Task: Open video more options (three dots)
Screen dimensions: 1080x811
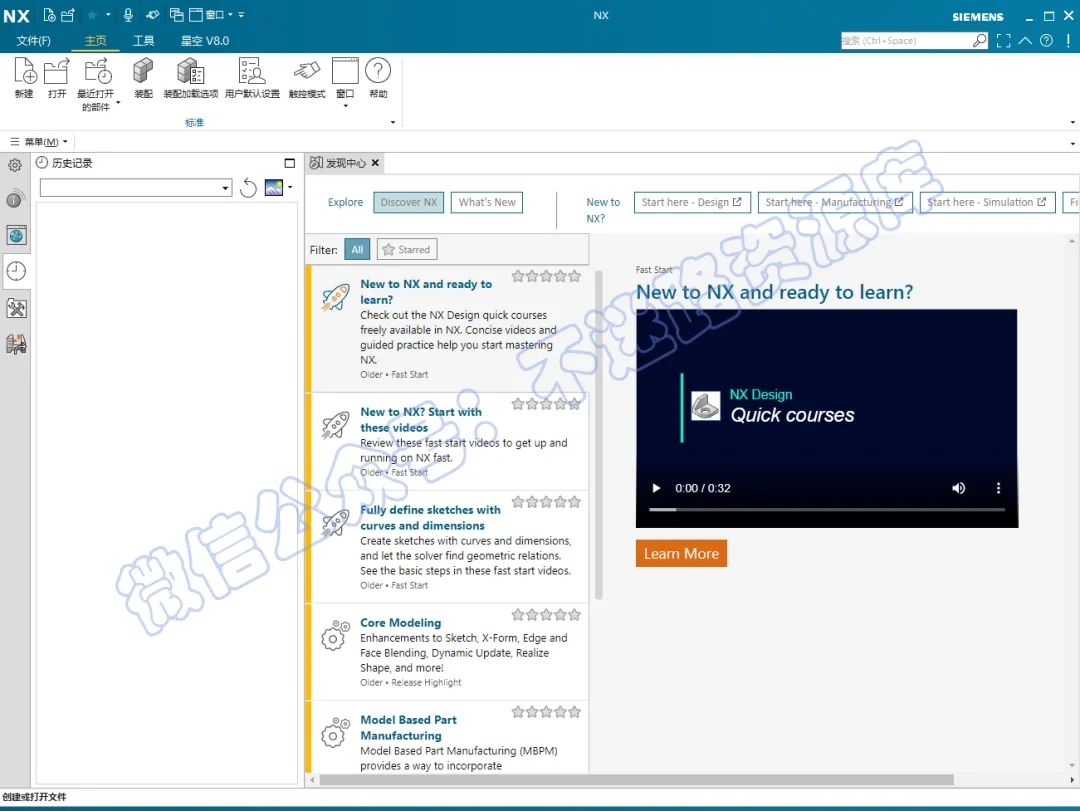Action: click(x=998, y=488)
